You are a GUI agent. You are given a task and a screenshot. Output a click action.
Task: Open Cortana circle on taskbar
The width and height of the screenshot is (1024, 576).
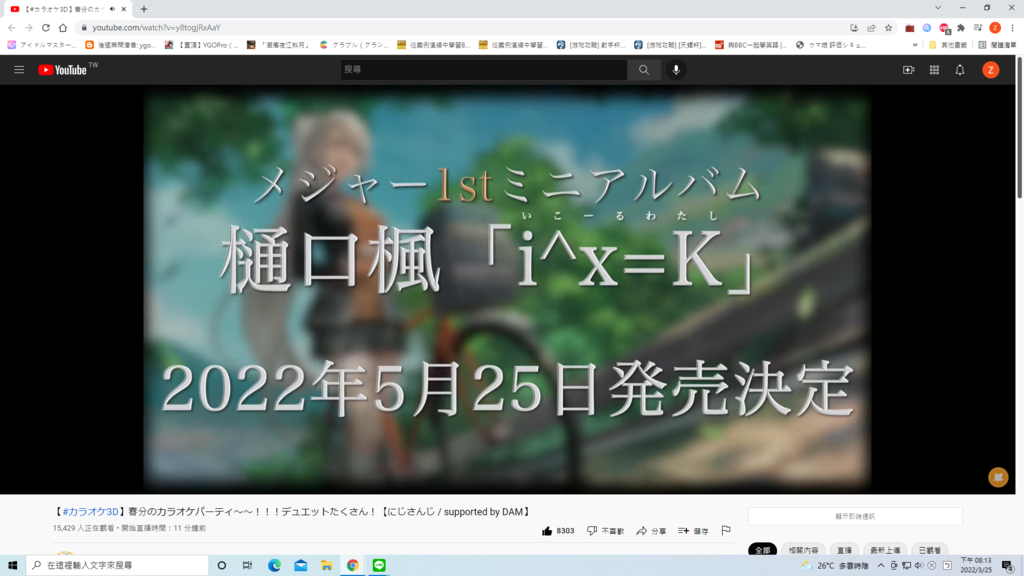pyautogui.click(x=221, y=566)
